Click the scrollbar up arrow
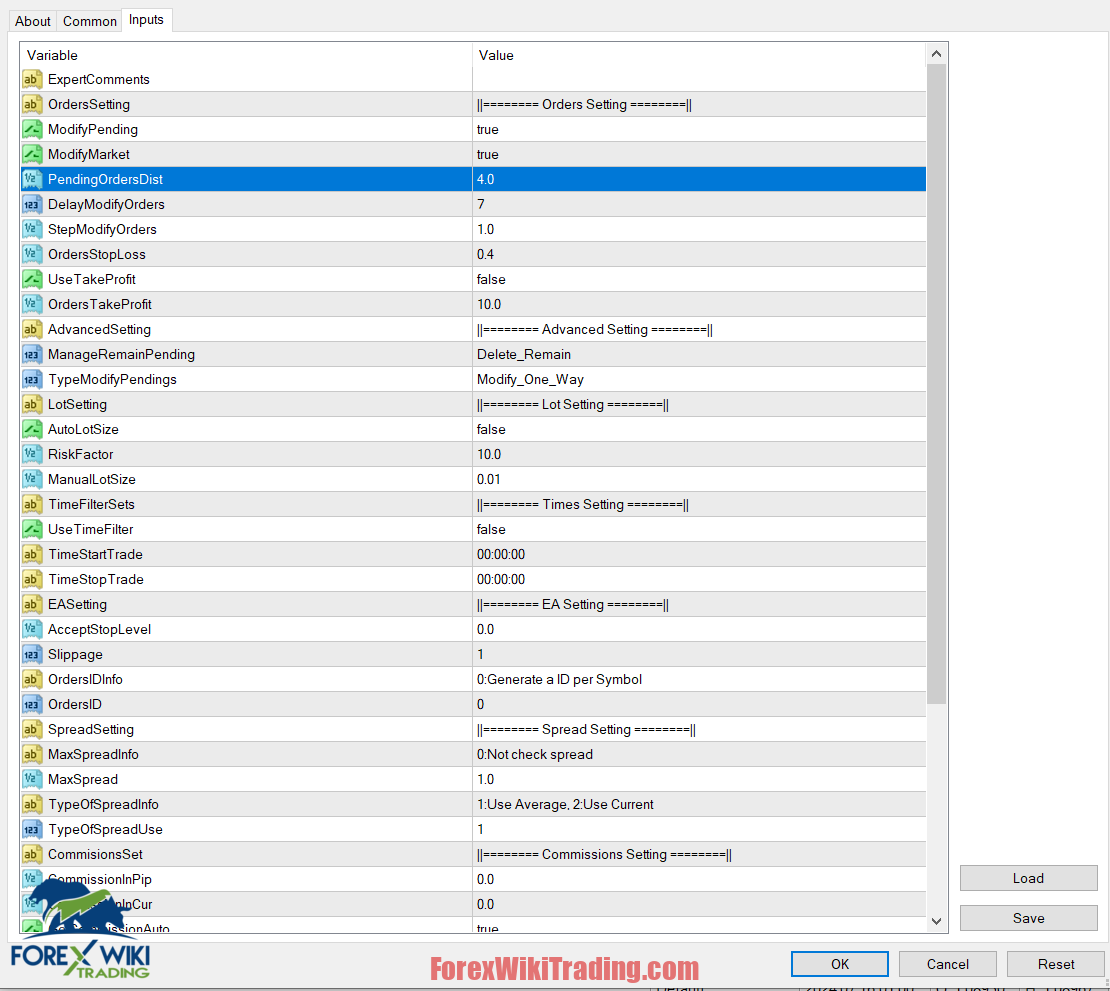Image resolution: width=1110 pixels, height=991 pixels. (936, 54)
